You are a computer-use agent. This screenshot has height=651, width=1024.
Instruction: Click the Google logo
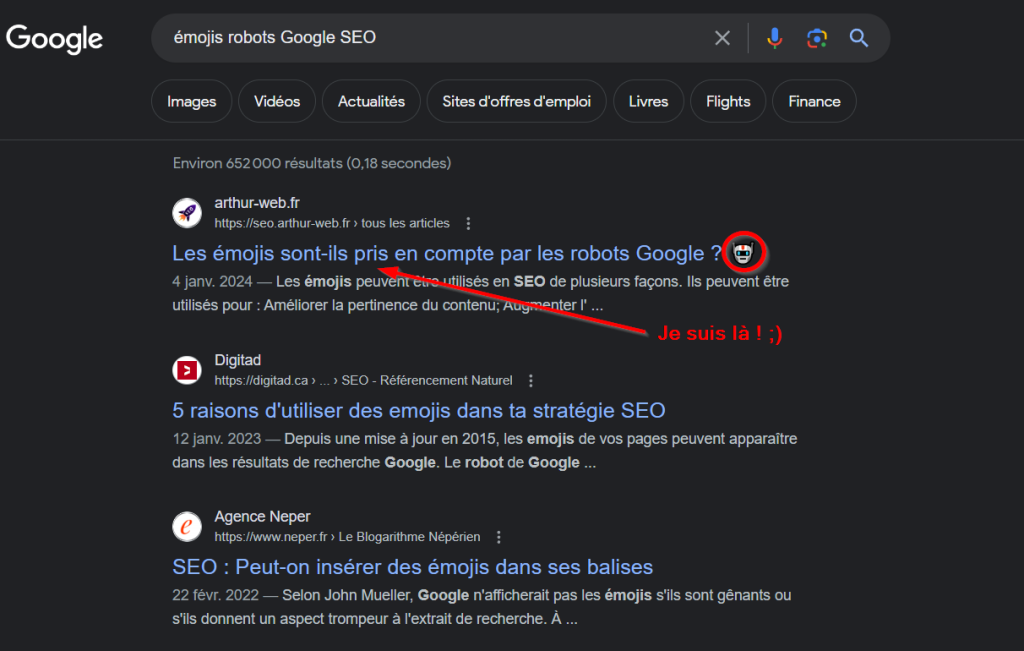[x=55, y=39]
